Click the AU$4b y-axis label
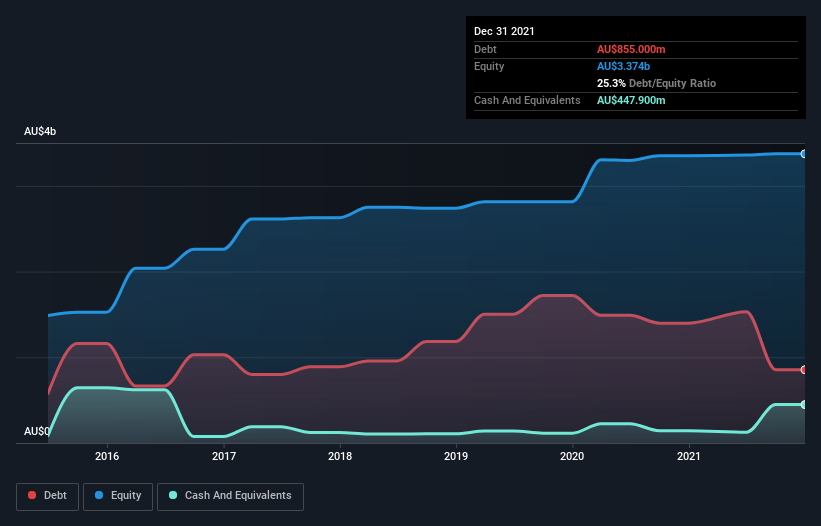This screenshot has width=821, height=526. point(40,131)
